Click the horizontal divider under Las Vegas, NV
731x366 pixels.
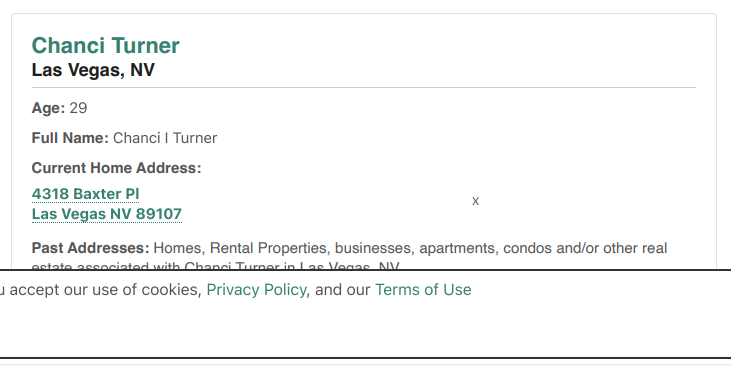point(364,87)
